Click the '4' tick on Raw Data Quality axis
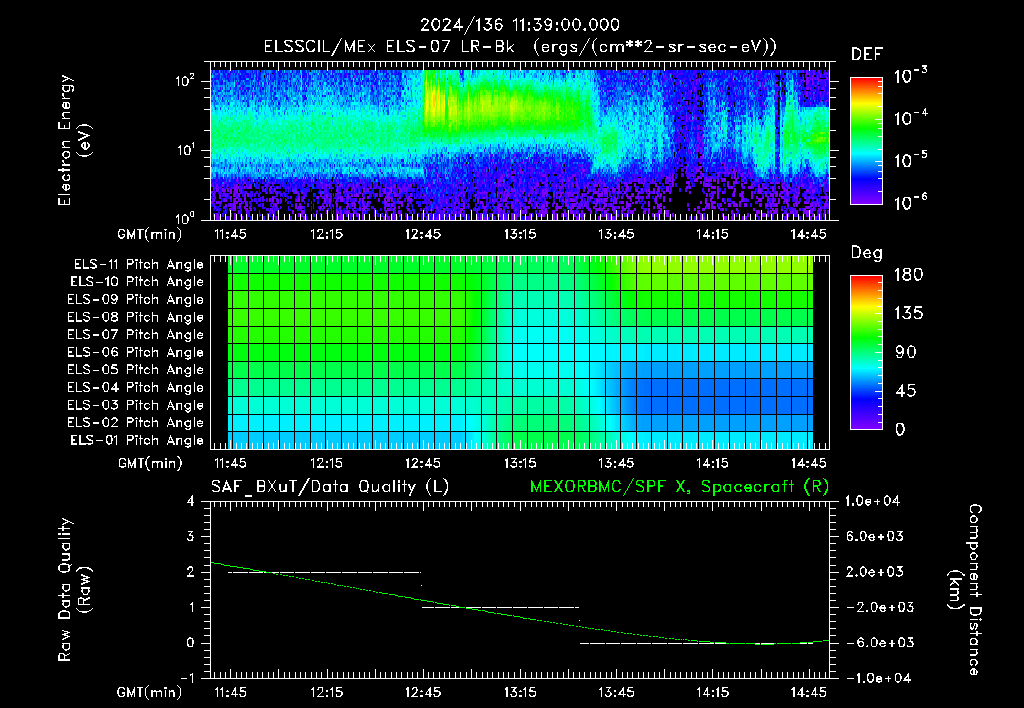 pos(191,501)
